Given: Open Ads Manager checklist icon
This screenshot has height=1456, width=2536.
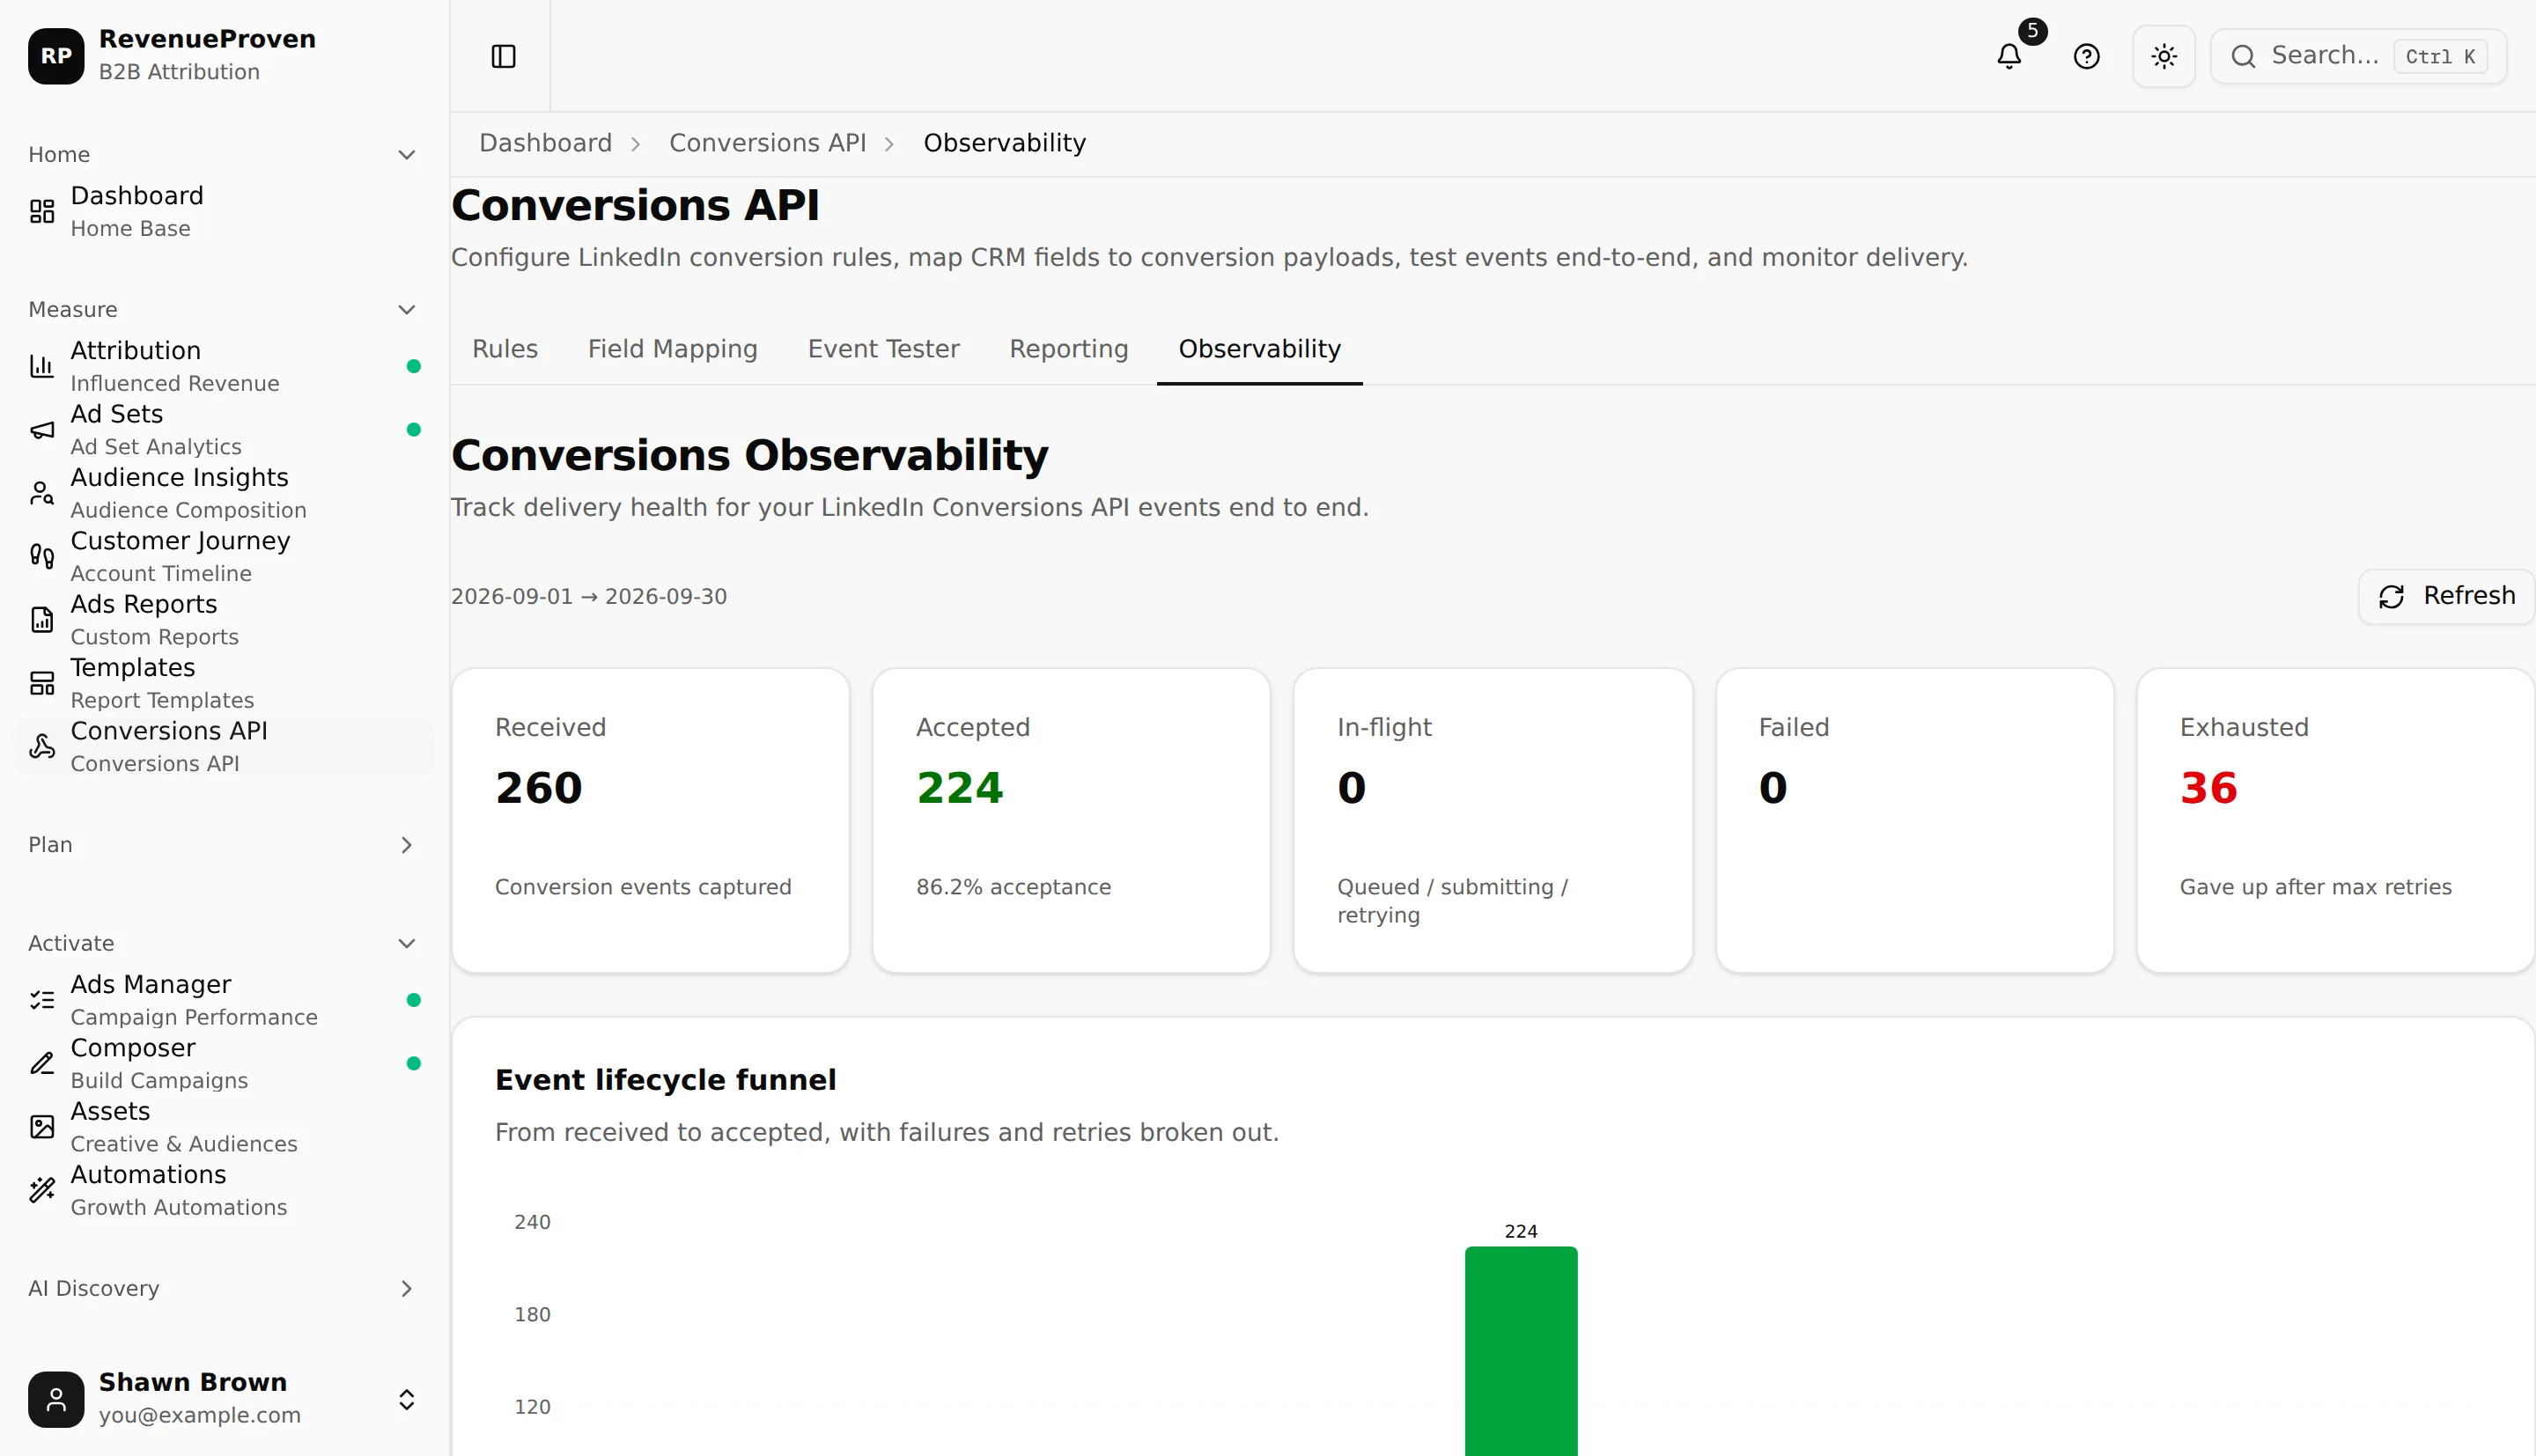Looking at the screenshot, I should 42,1000.
